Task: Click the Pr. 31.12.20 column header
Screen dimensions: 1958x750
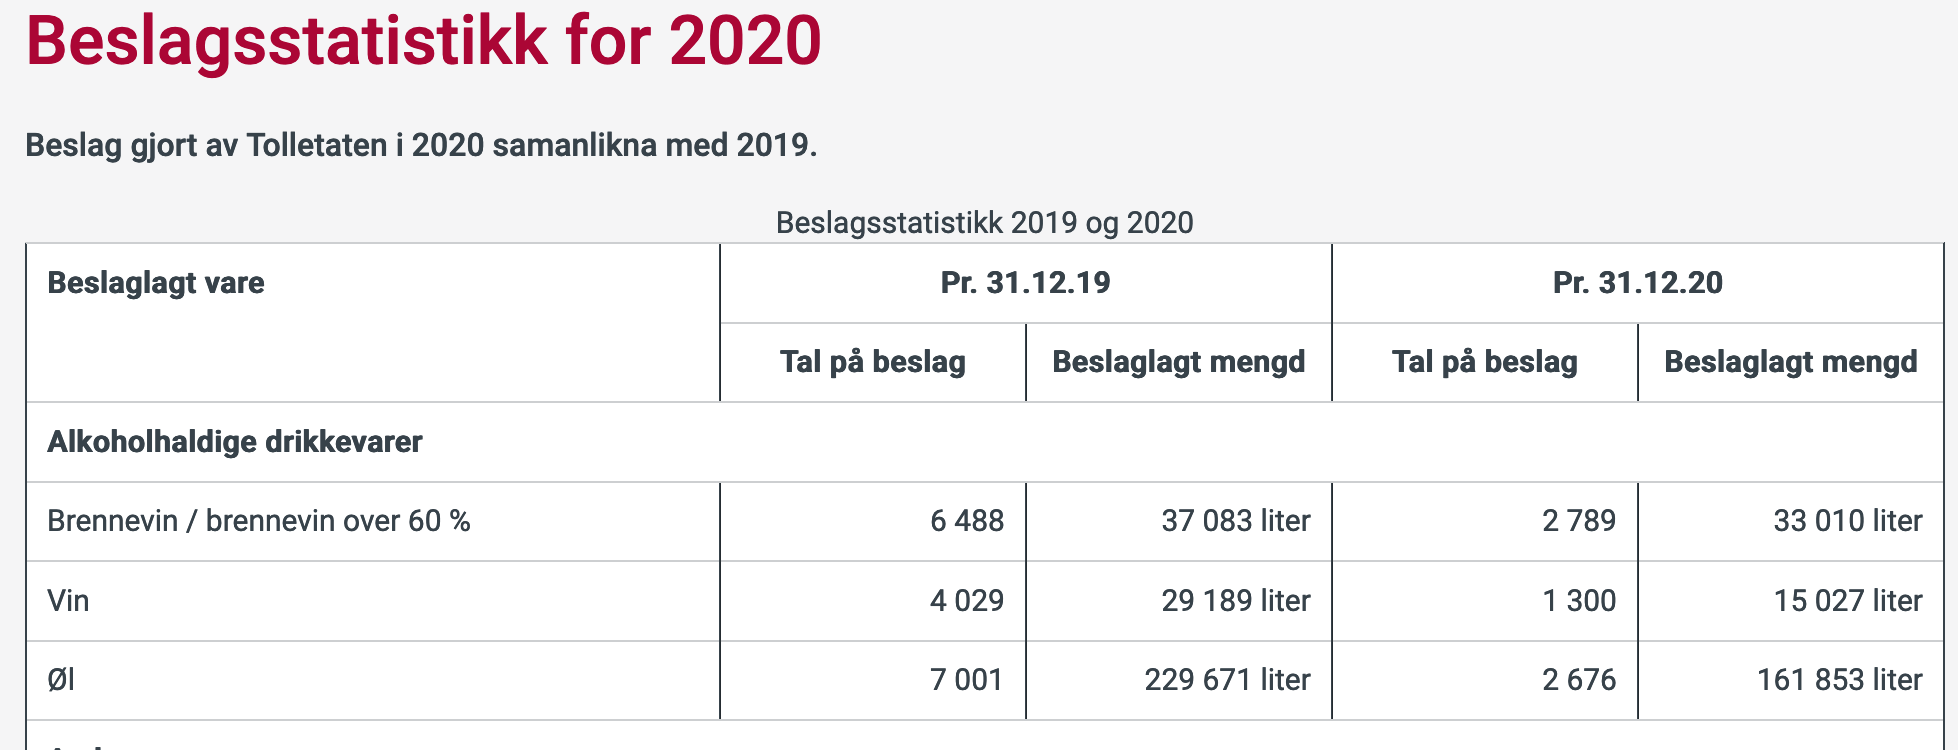Action: coord(1637,282)
